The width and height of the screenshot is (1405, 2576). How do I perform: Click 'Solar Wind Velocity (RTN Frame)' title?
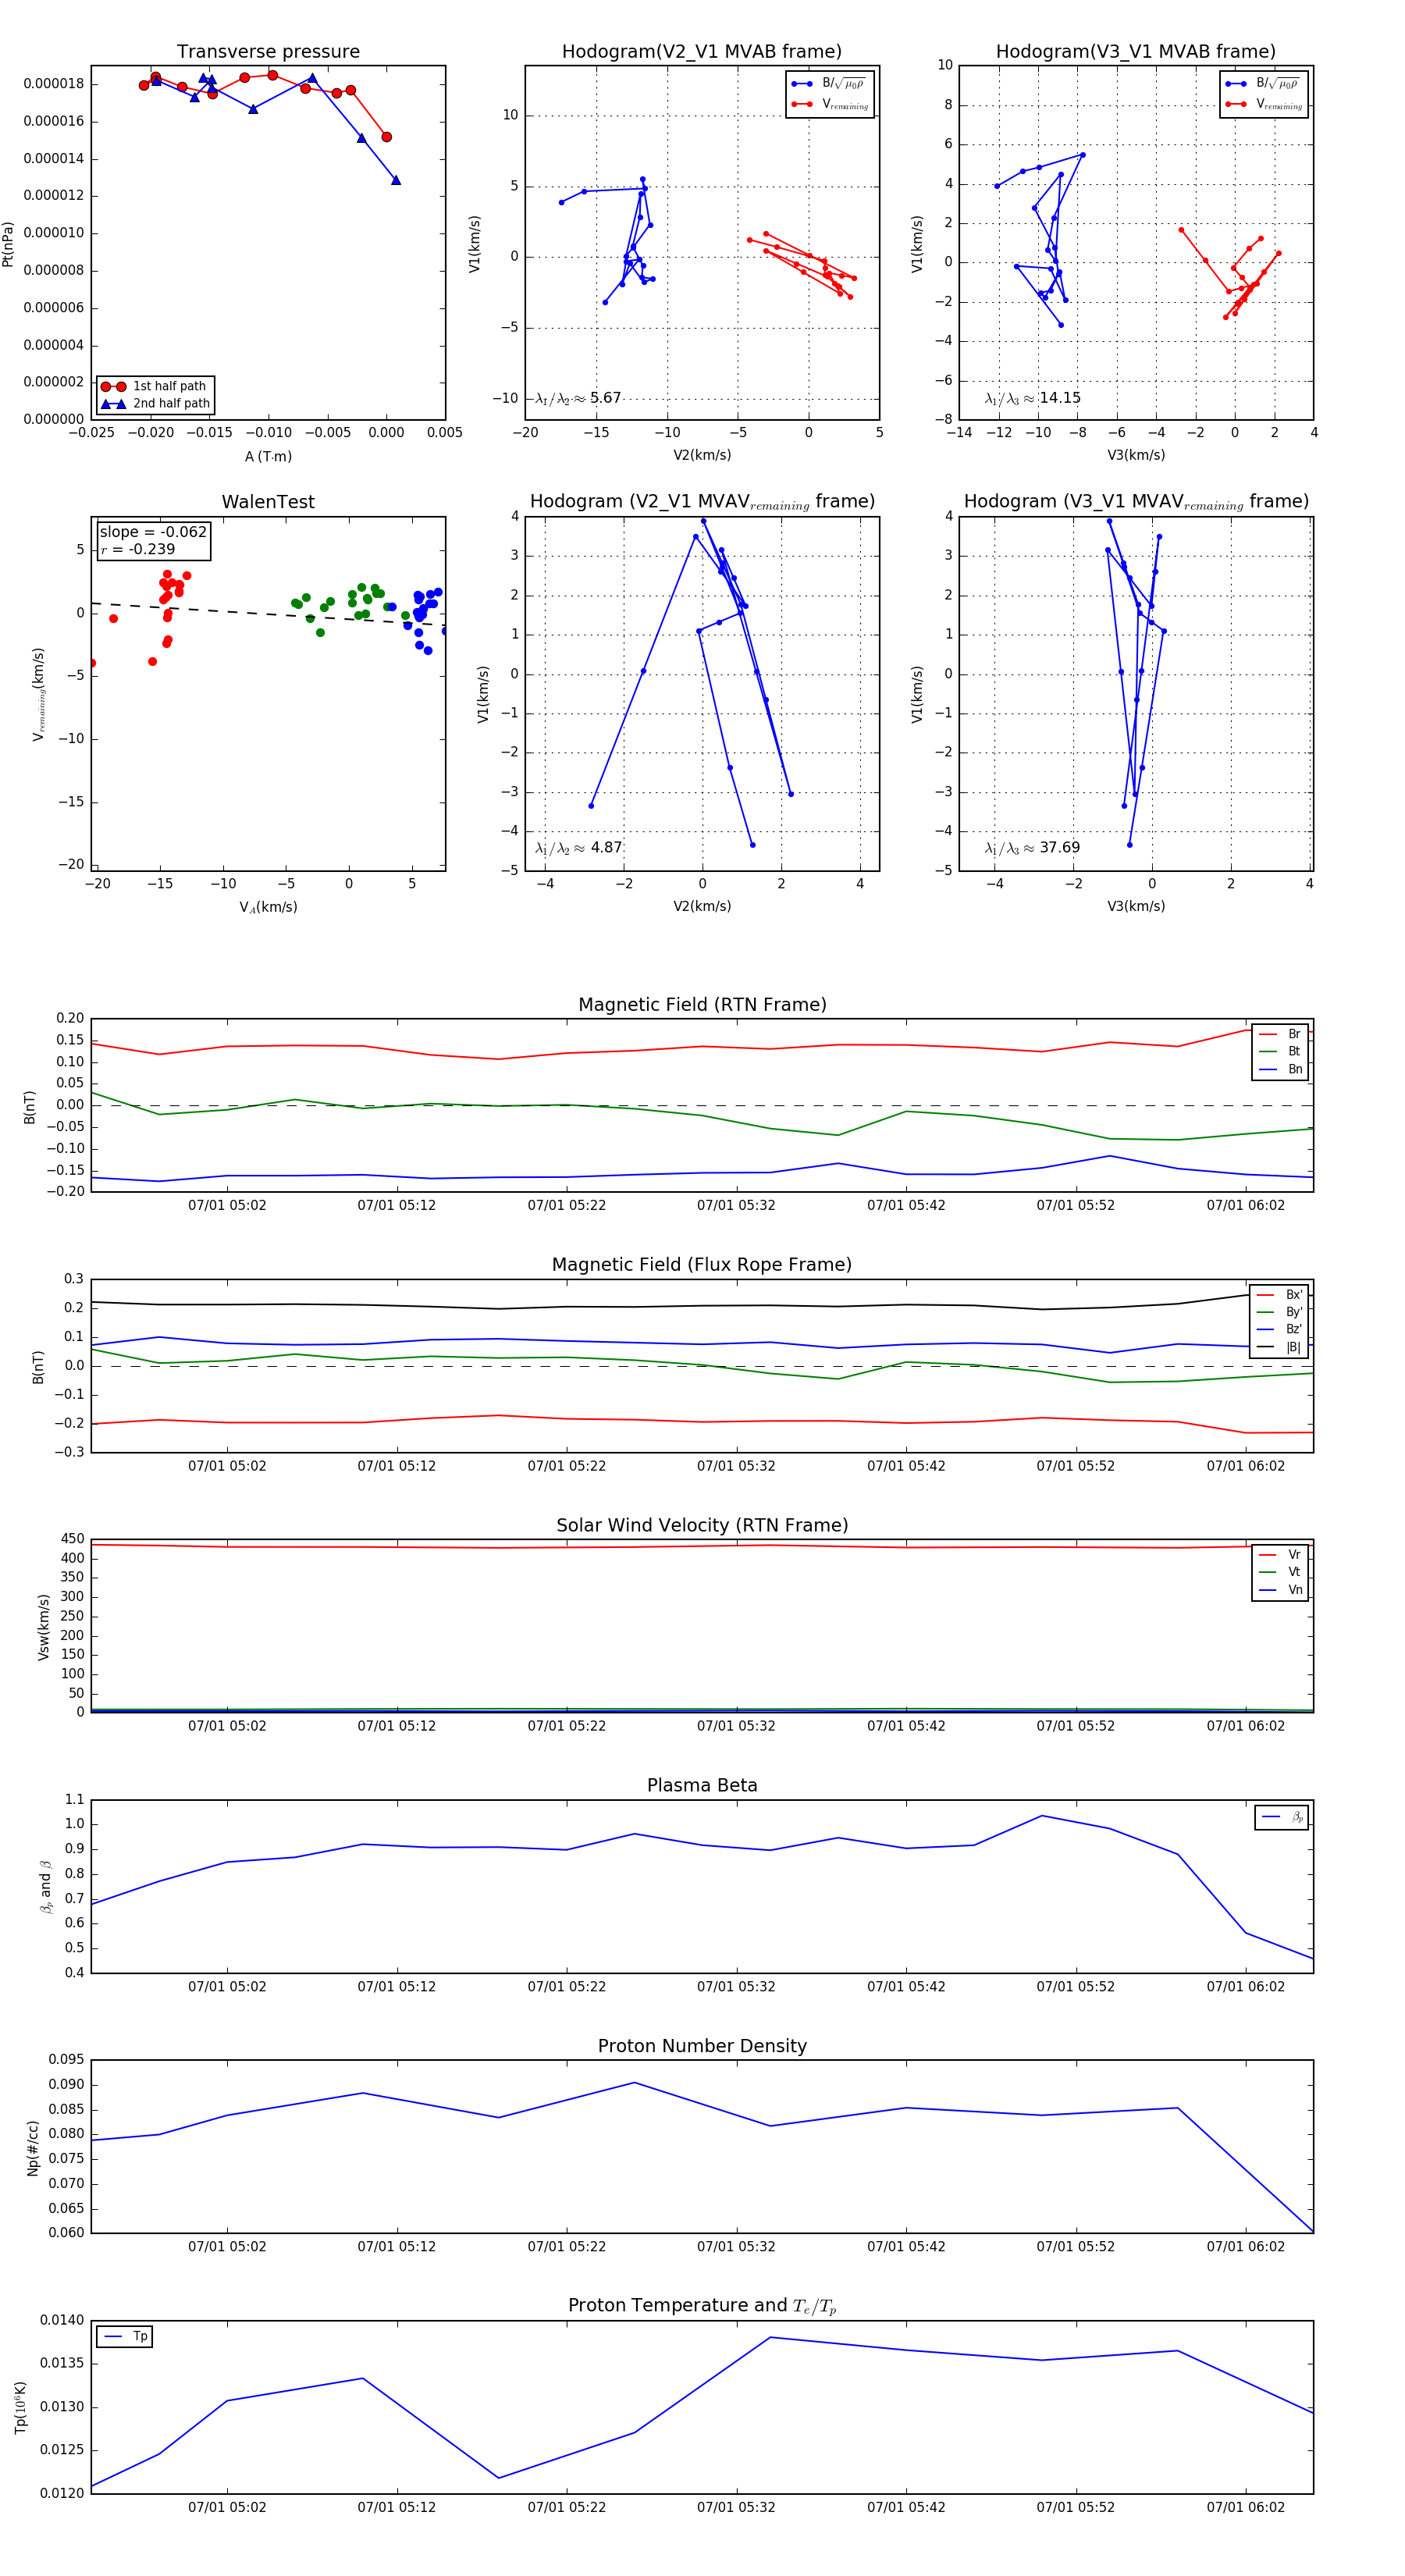(x=702, y=1525)
